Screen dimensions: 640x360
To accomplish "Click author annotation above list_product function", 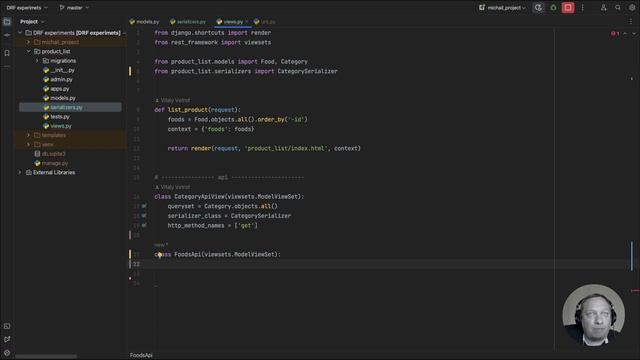I will (x=173, y=100).
